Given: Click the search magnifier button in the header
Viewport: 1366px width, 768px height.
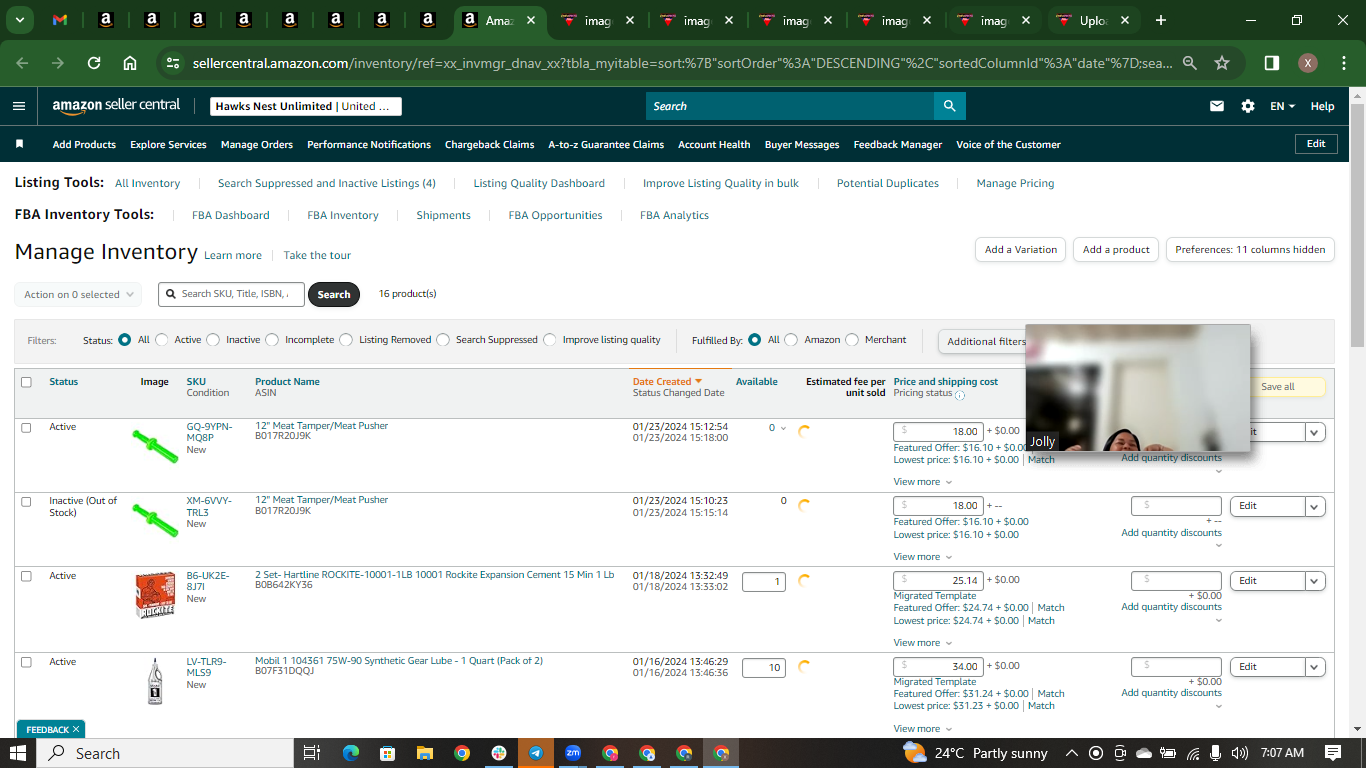Looking at the screenshot, I should click(949, 106).
